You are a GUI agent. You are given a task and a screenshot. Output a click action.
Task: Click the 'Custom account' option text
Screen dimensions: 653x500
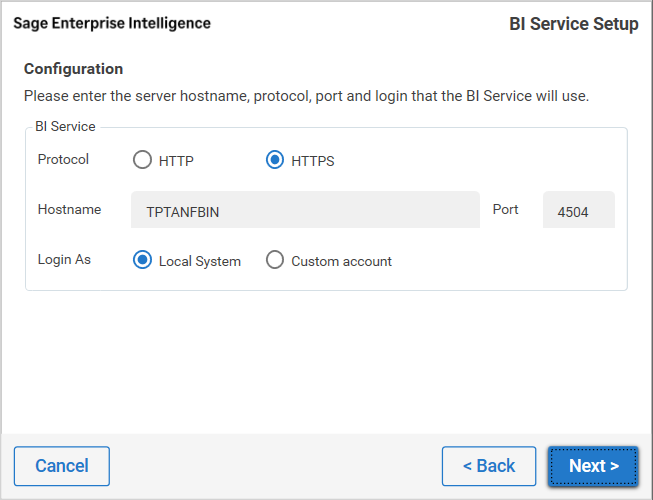[341, 261]
